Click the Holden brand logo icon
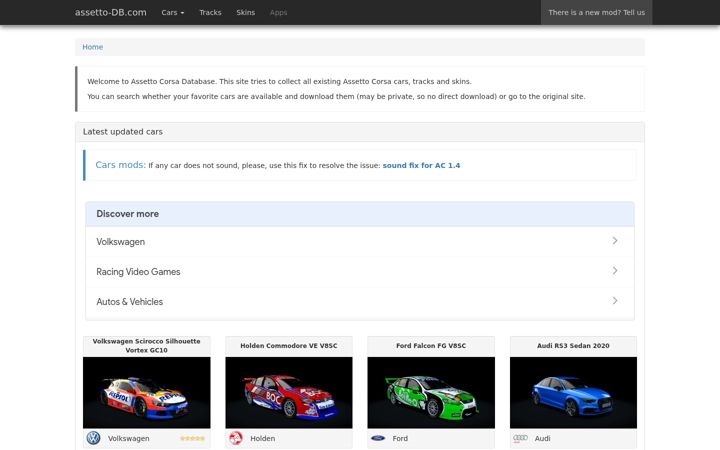This screenshot has width=720, height=450. (x=236, y=438)
